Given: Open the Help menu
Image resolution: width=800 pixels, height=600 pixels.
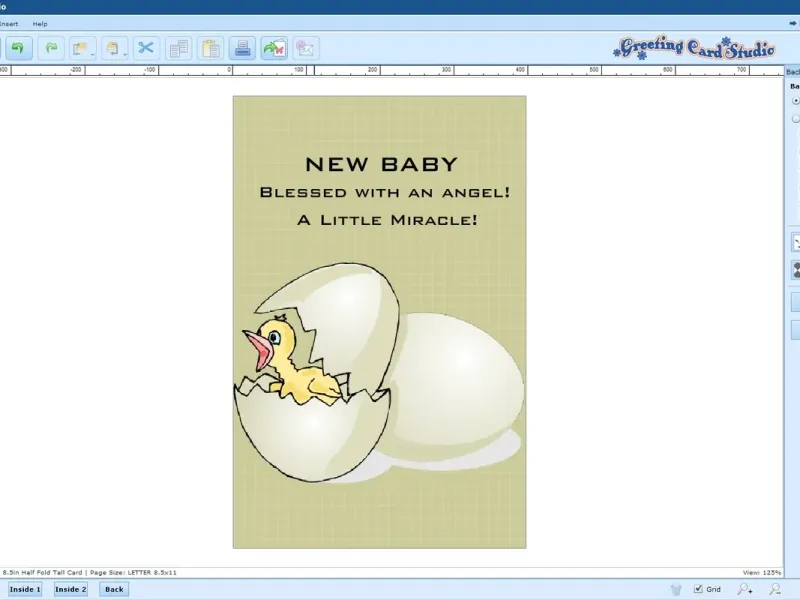Looking at the screenshot, I should tap(40, 24).
